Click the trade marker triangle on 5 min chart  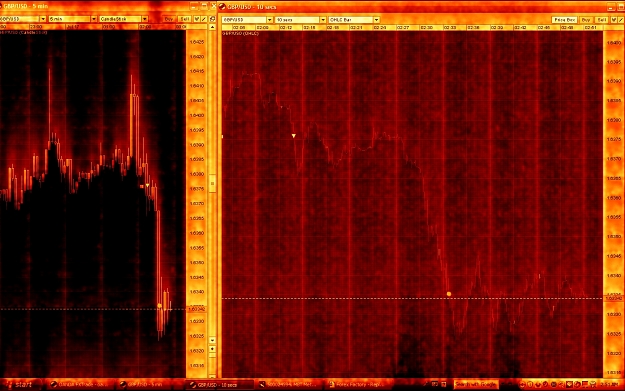coord(147,185)
